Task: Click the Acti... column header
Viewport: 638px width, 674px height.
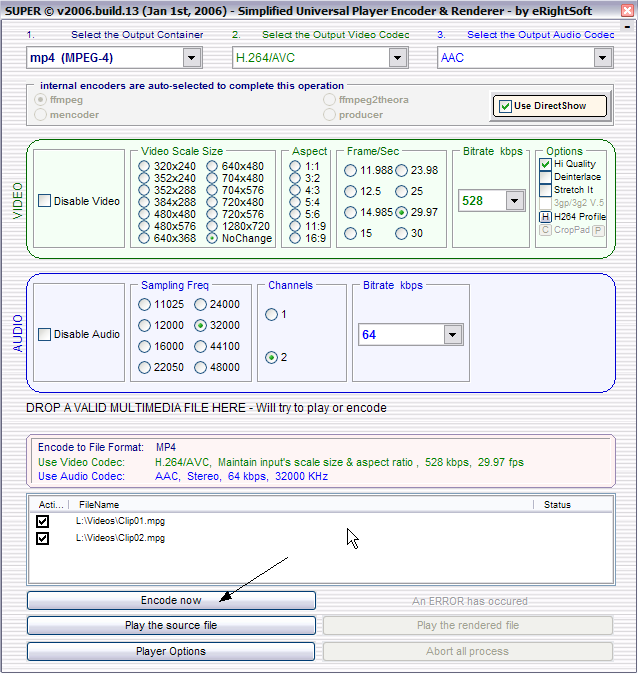Action: (x=51, y=505)
